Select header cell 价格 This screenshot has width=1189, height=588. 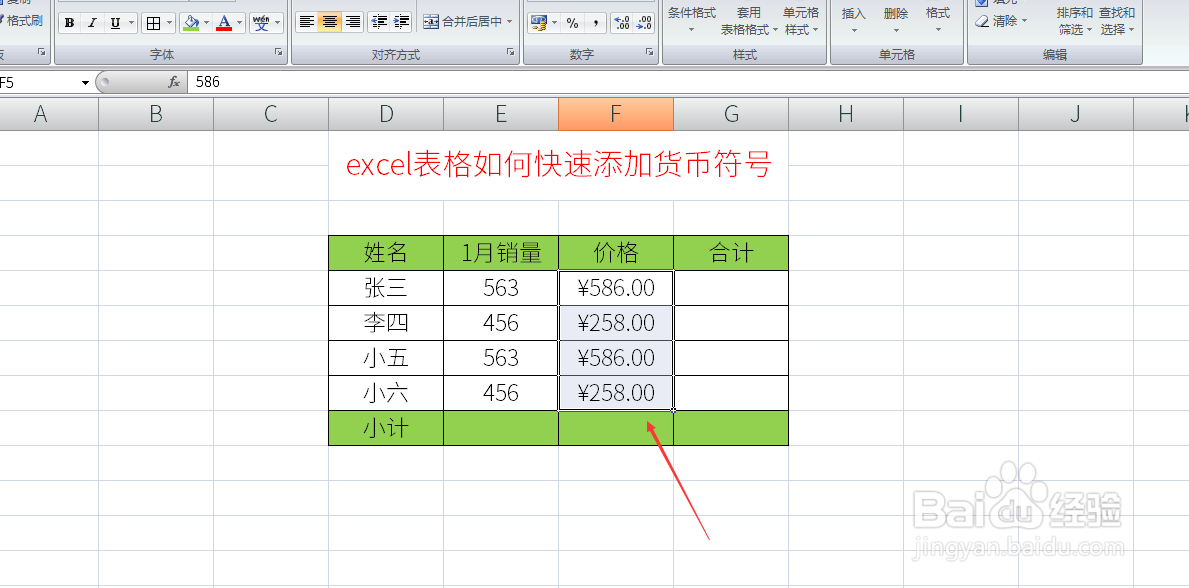pos(616,253)
